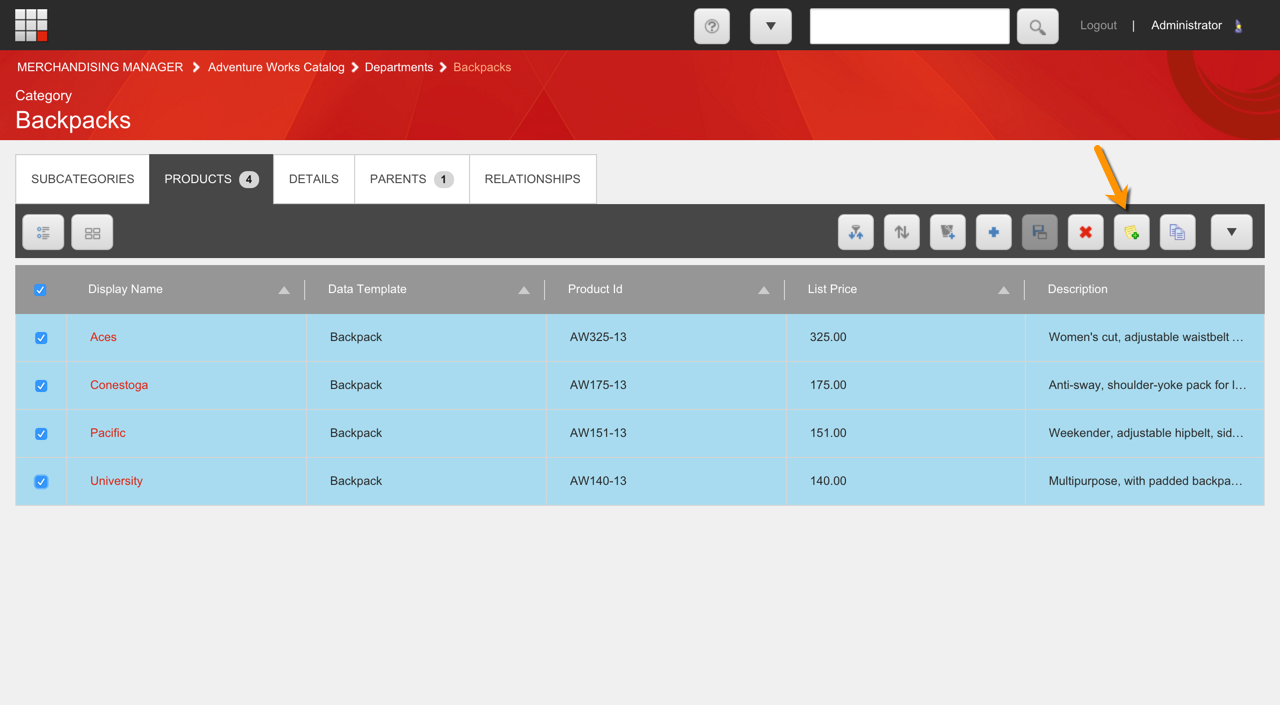This screenshot has height=705, width=1280.
Task: Click the Backpacks breadcrumb
Action: tap(482, 67)
